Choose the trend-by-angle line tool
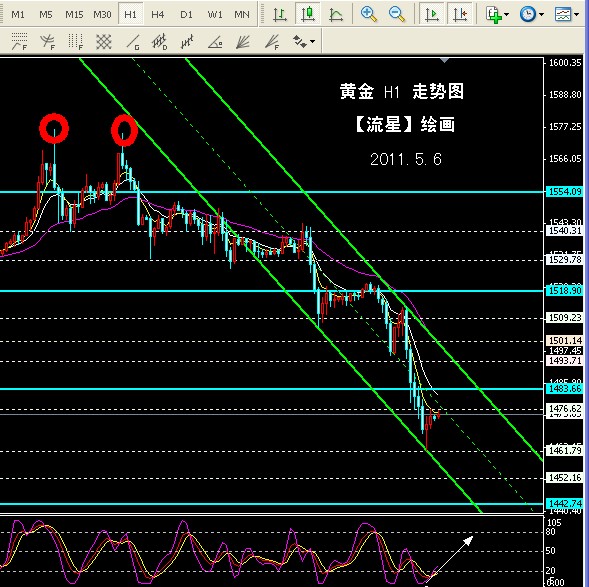The width and height of the screenshot is (589, 587). click(x=215, y=41)
